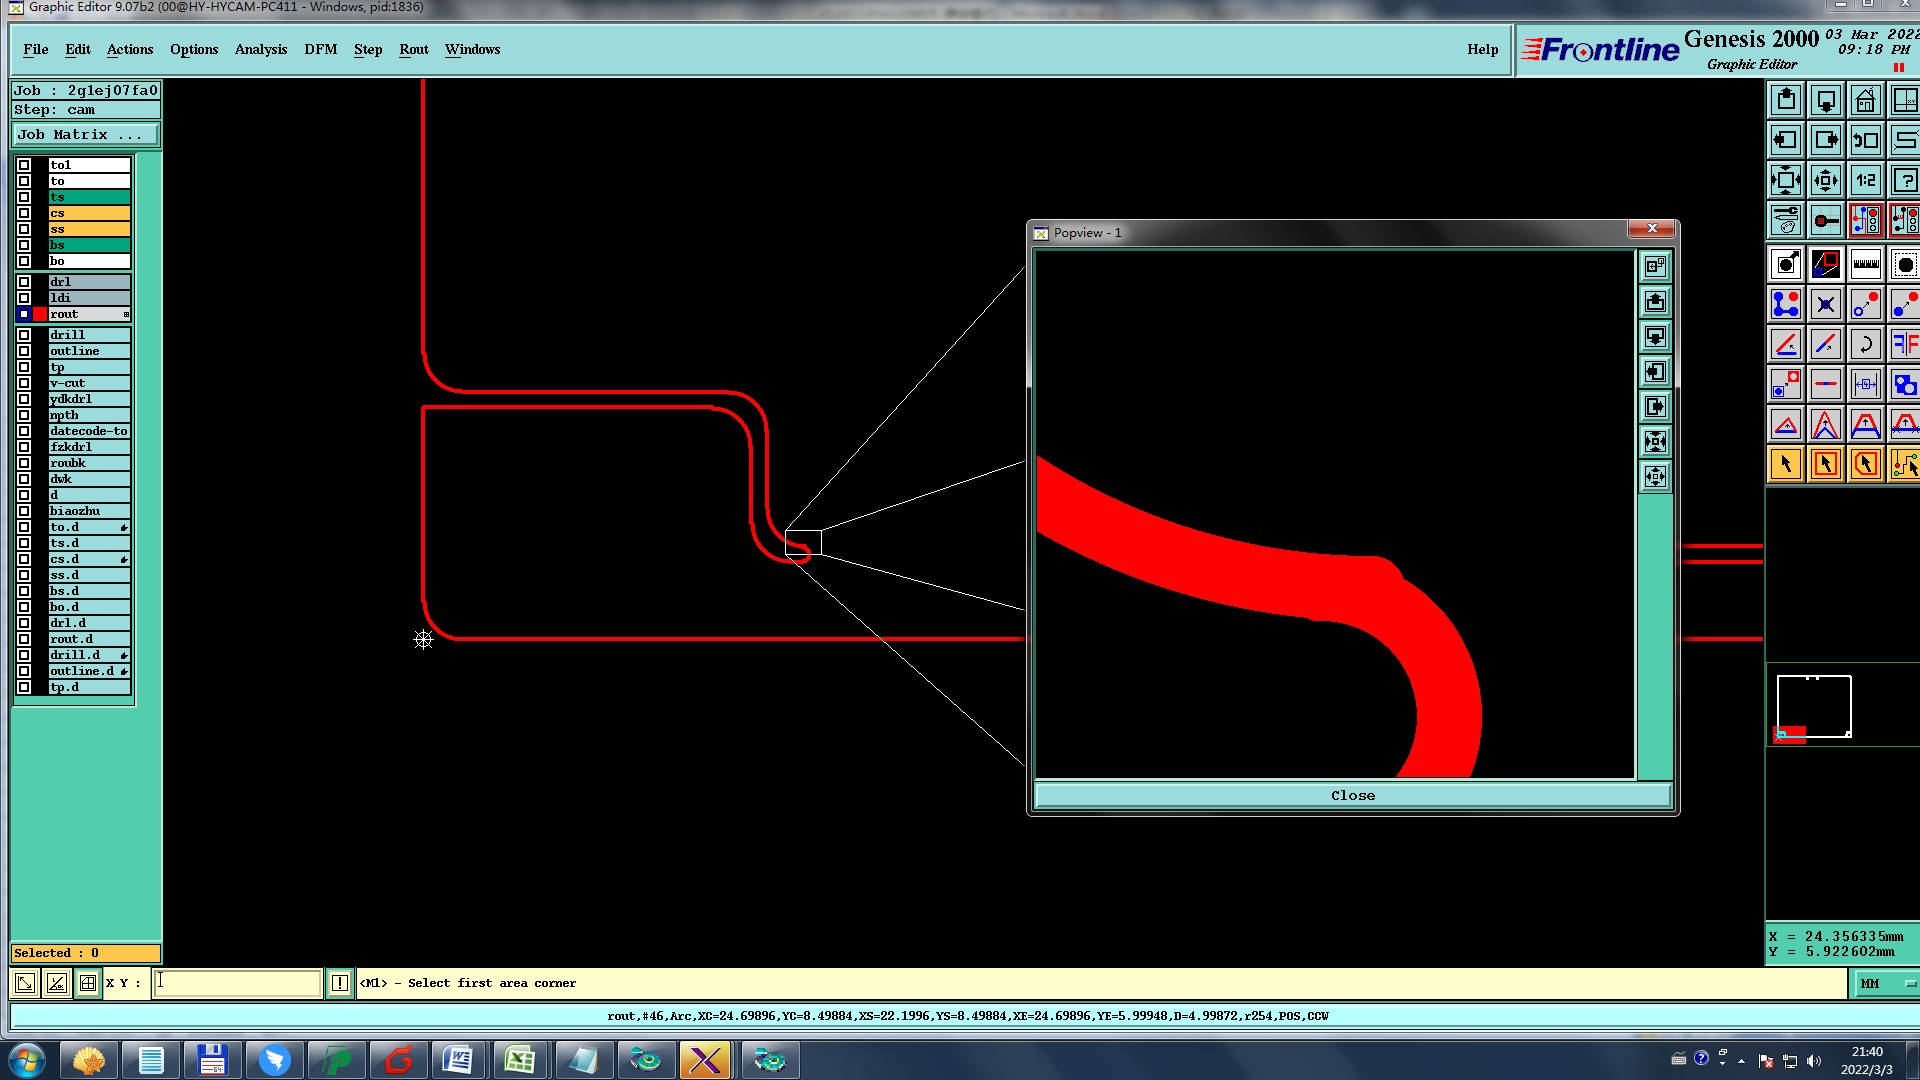Open the DFM menu
Image resolution: width=1920 pixels, height=1080 pixels.
coord(320,49)
